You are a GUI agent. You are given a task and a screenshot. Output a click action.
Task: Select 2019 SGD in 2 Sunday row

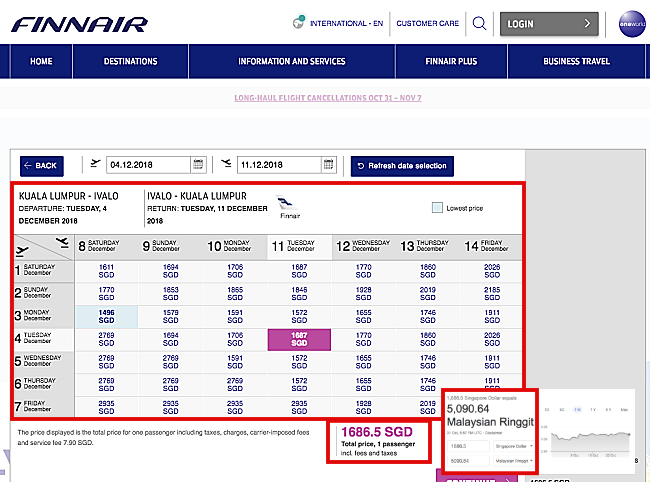point(428,294)
